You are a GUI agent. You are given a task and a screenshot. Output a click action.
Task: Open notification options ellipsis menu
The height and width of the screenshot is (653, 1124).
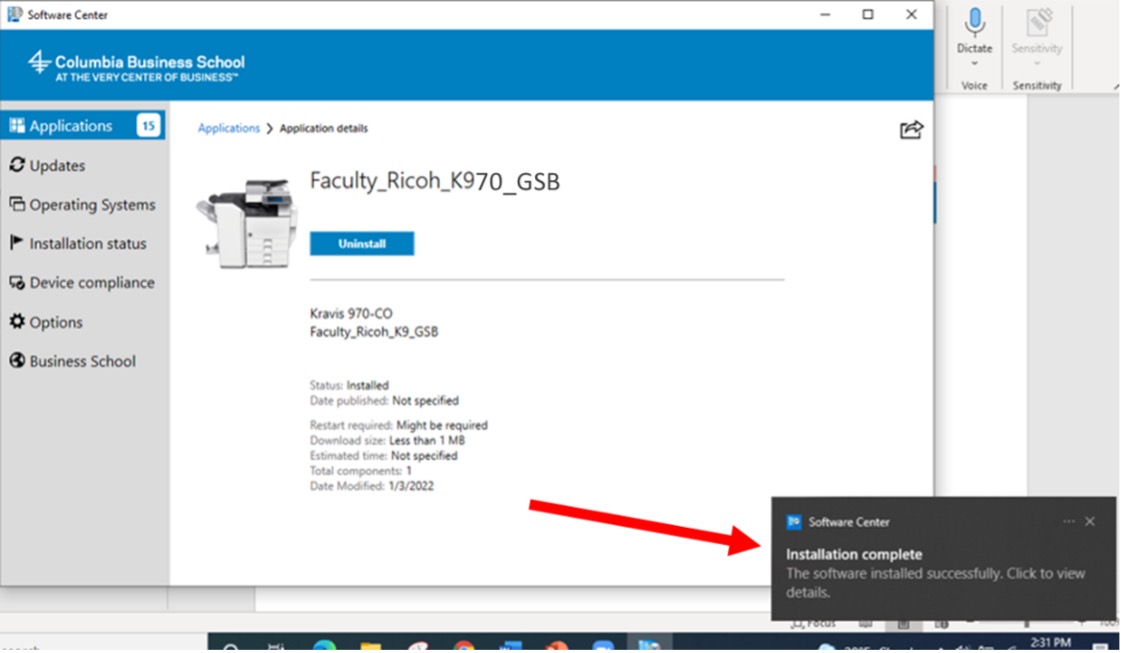pos(1069,522)
